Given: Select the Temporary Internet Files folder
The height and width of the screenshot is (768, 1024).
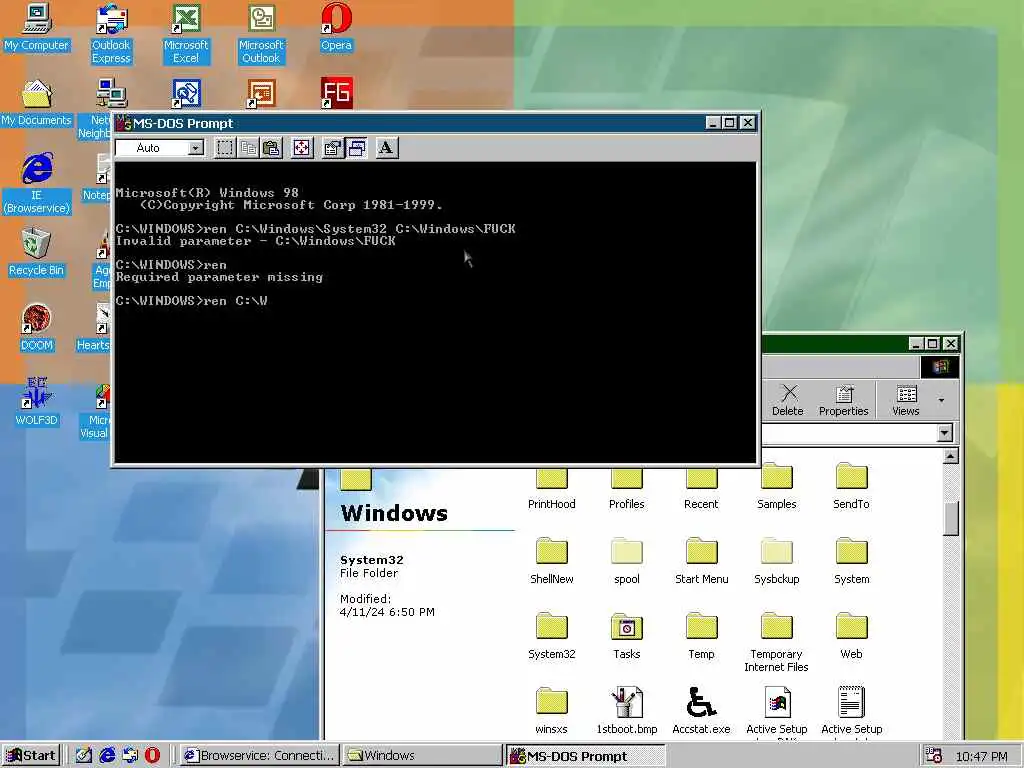Looking at the screenshot, I should 776,643.
